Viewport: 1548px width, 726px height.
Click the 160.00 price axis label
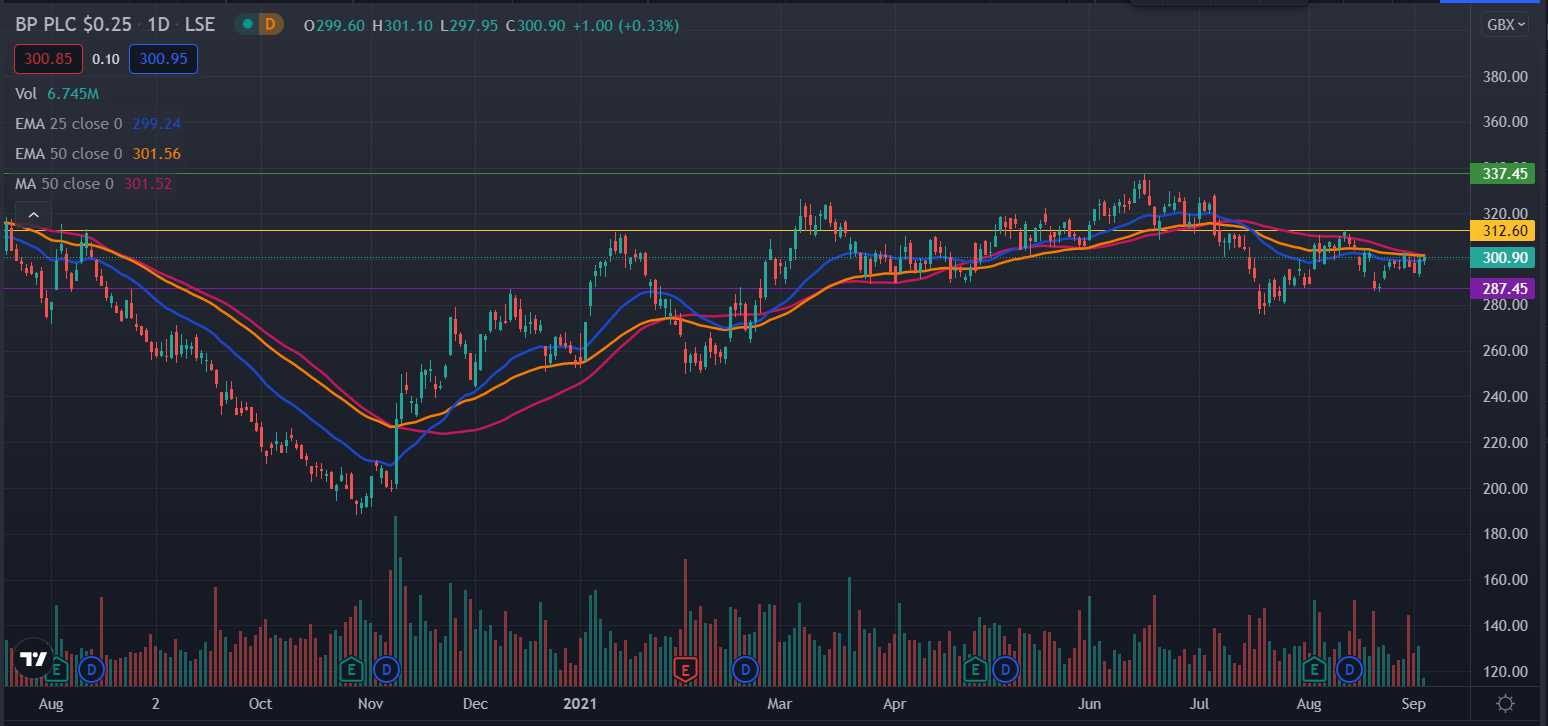(1506, 580)
